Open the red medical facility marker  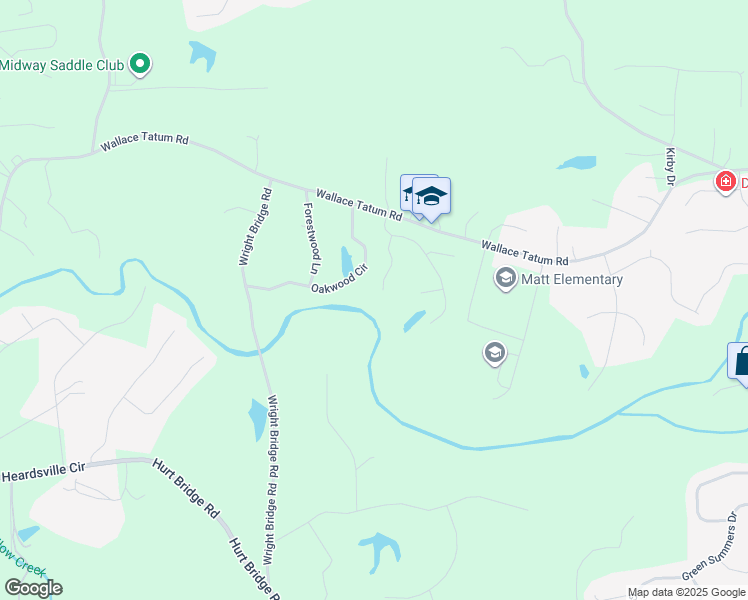[x=726, y=182]
